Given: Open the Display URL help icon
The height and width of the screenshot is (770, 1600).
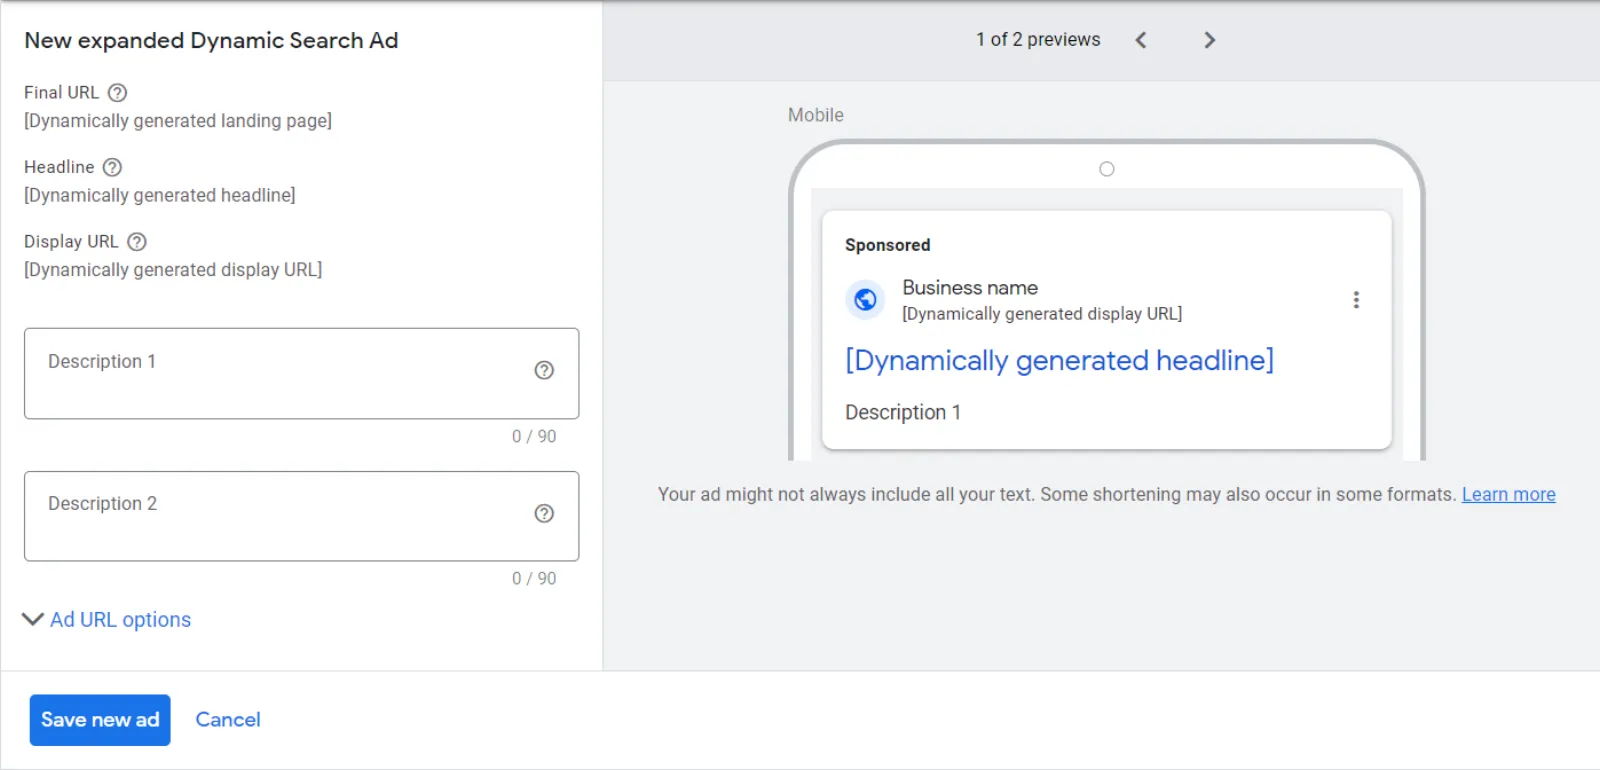Looking at the screenshot, I should 137,242.
